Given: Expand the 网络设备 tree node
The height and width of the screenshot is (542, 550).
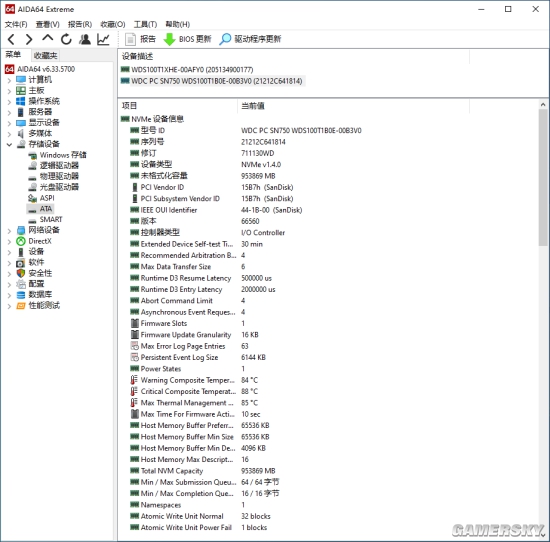Looking at the screenshot, I should coord(9,231).
